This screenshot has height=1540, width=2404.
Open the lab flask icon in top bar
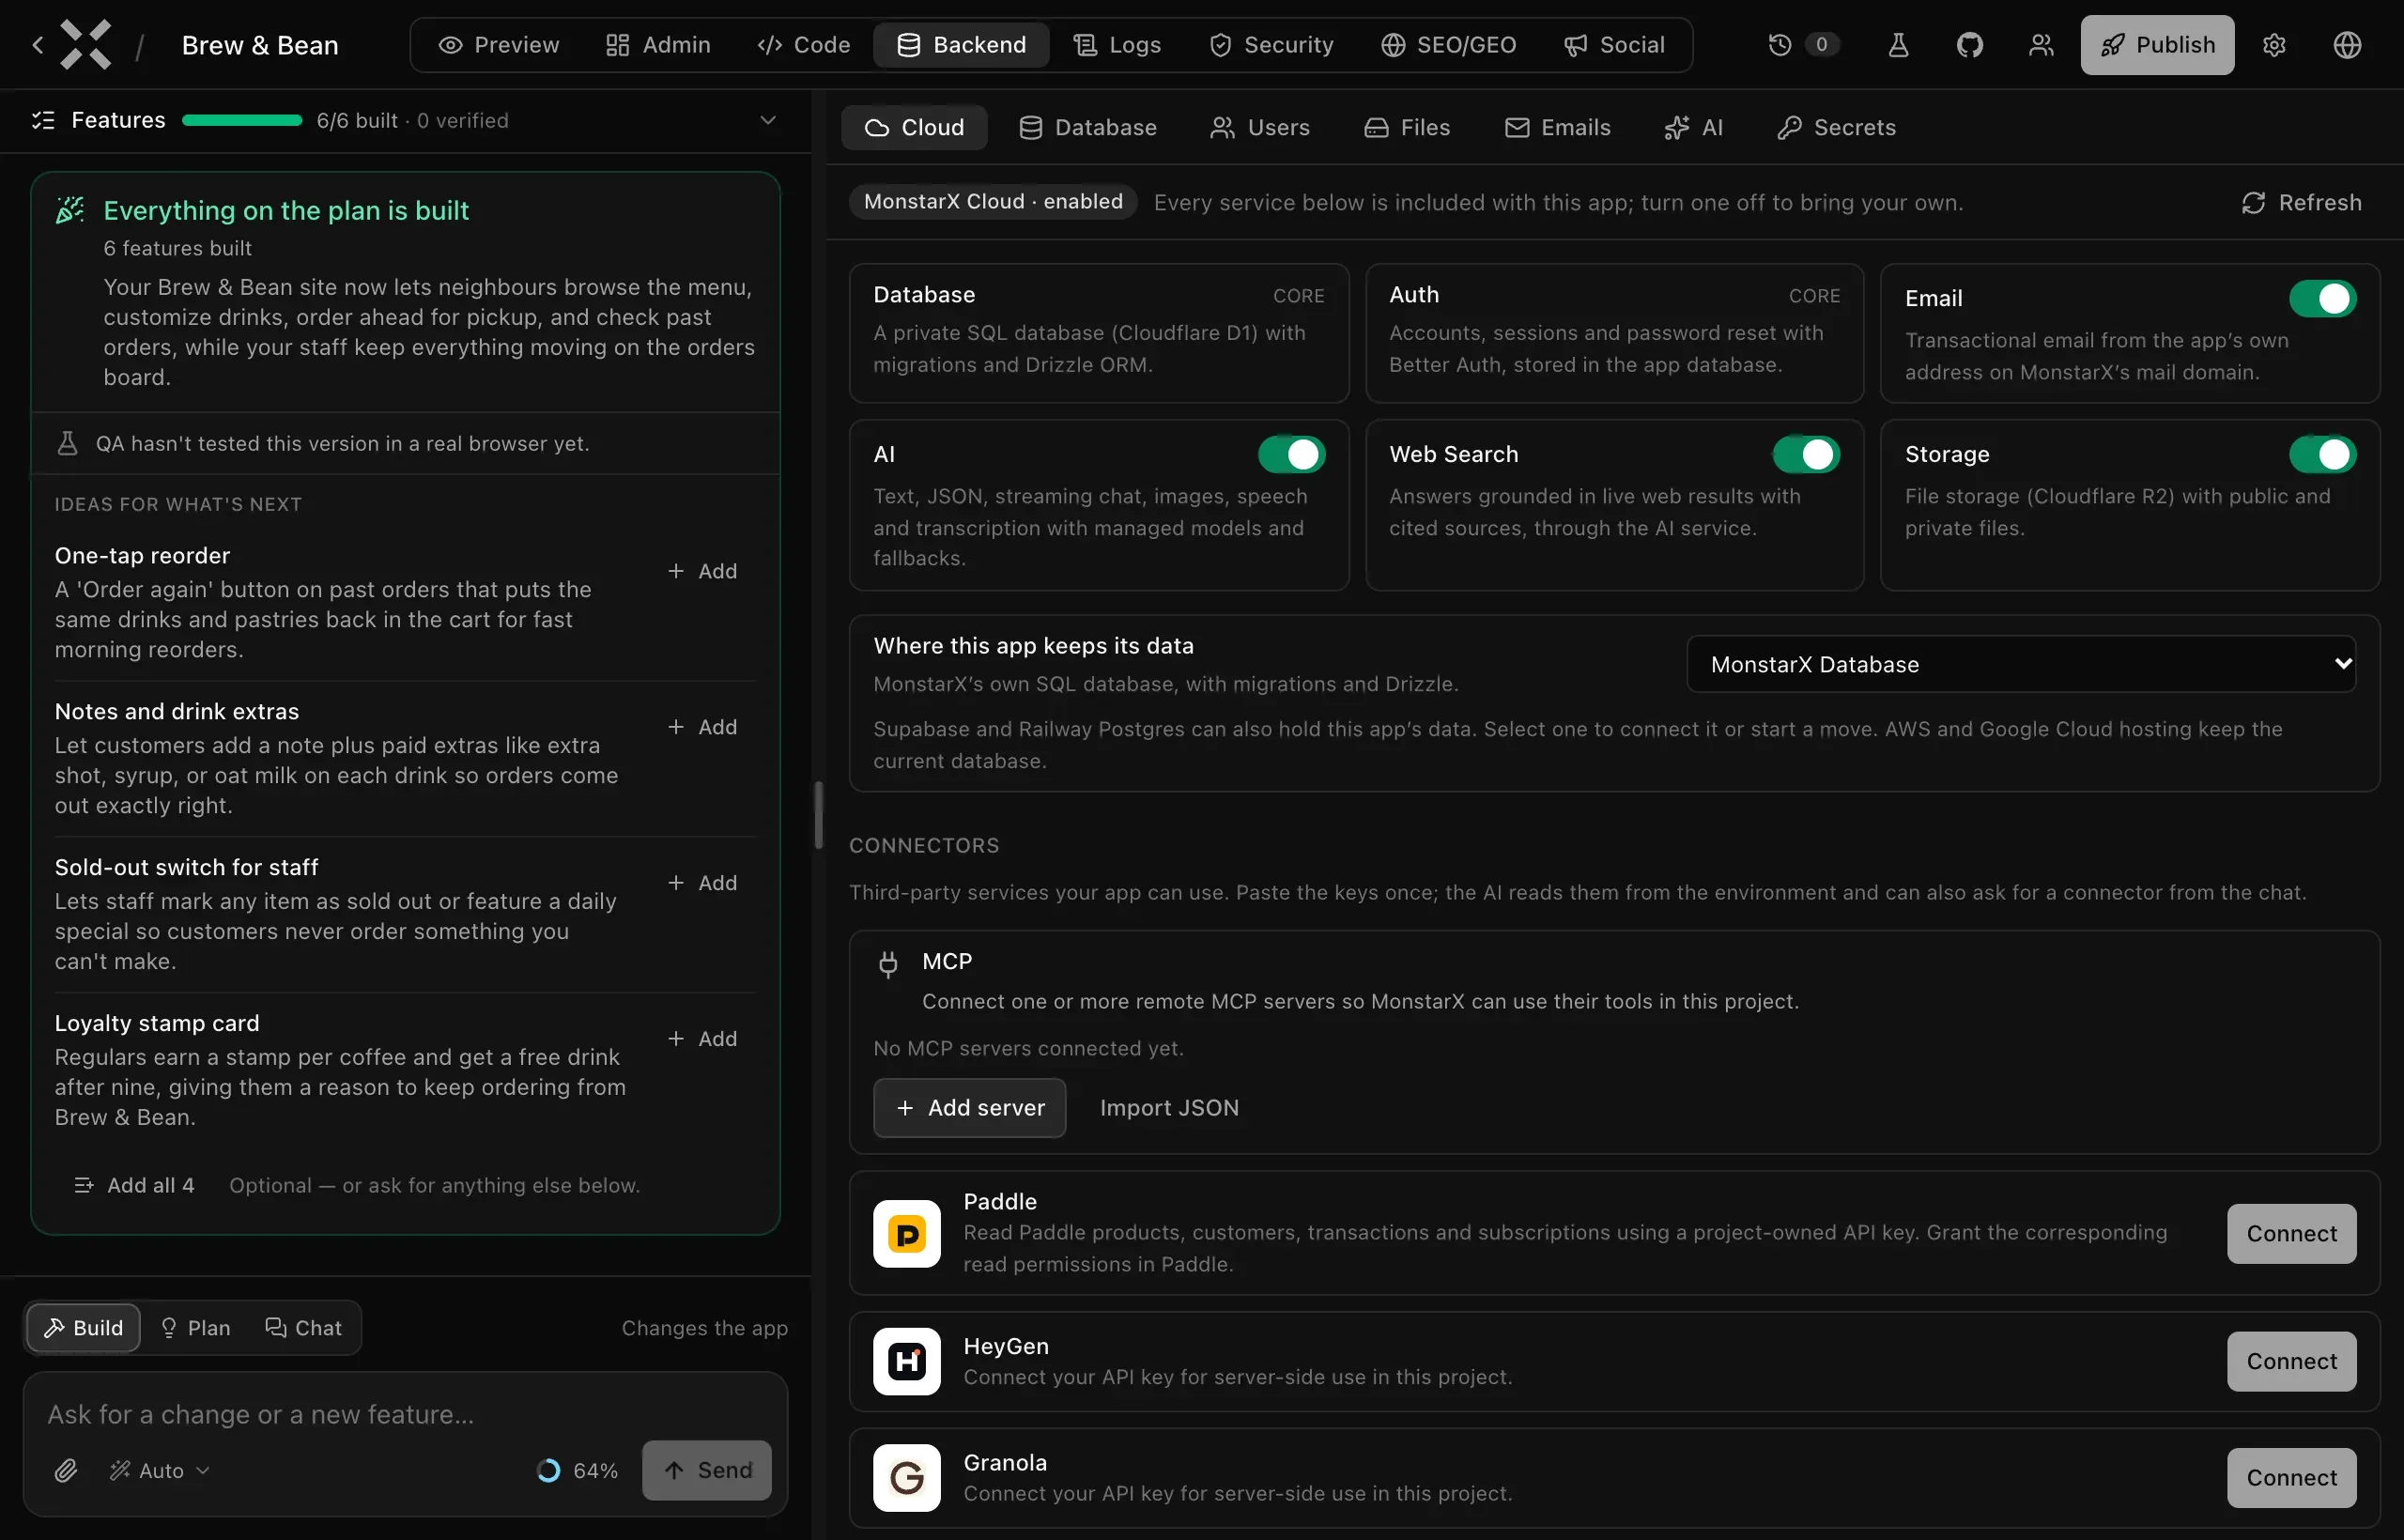coord(1898,45)
